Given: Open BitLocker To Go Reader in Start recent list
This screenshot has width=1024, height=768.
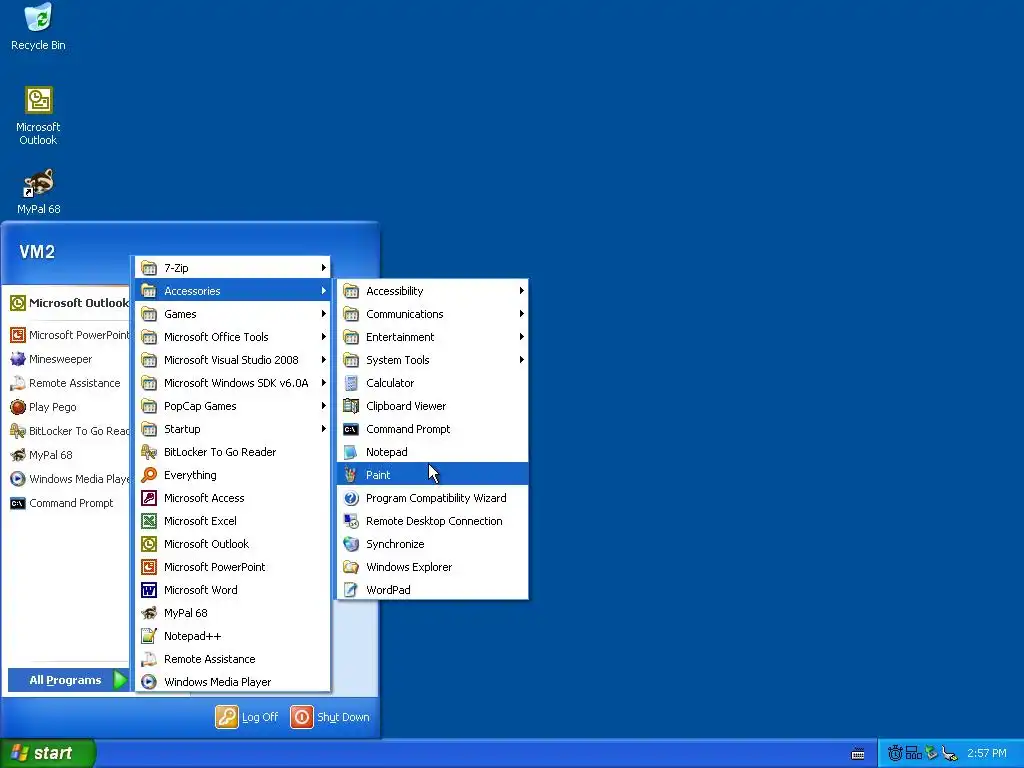Looking at the screenshot, I should coord(69,431).
